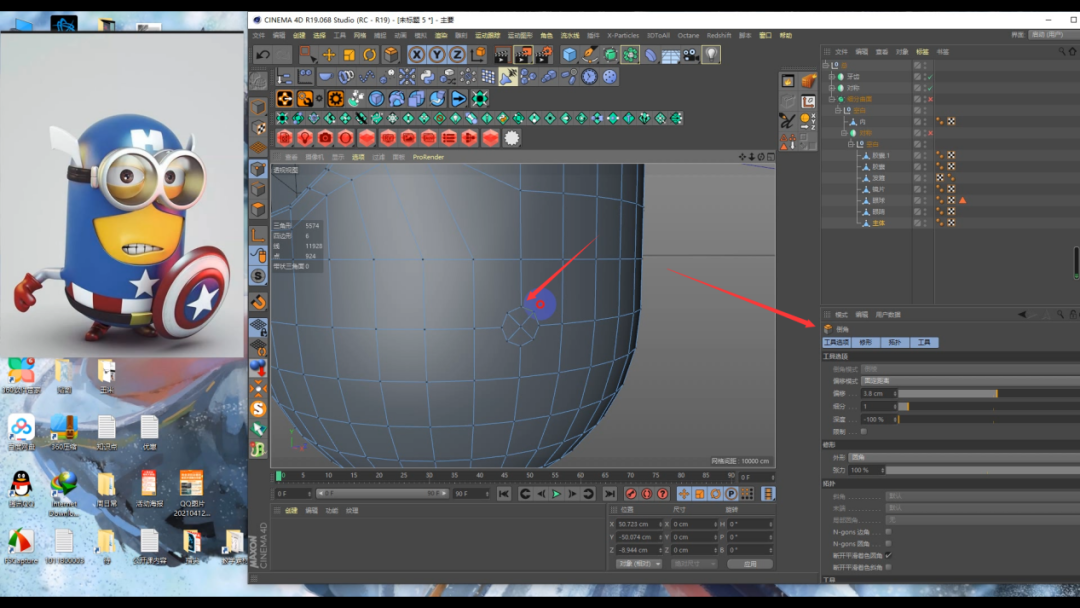Click the Python snake icon in the second toolbar row

(427, 76)
